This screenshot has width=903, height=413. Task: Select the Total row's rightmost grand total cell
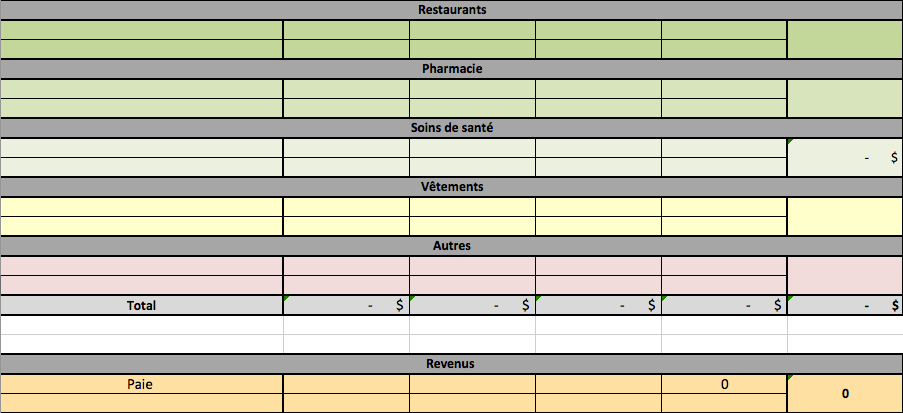pos(844,305)
